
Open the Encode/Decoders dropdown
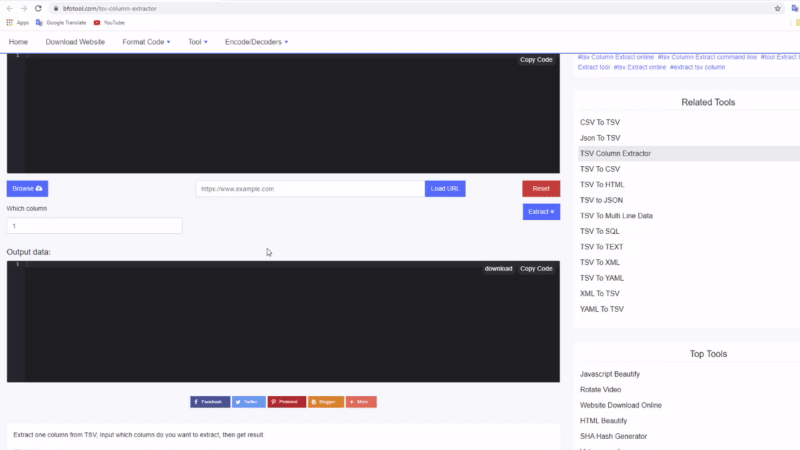256,42
